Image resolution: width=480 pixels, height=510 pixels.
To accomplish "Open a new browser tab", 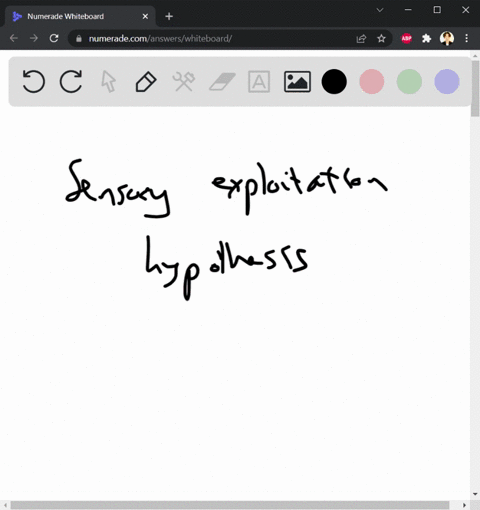I will (169, 16).
